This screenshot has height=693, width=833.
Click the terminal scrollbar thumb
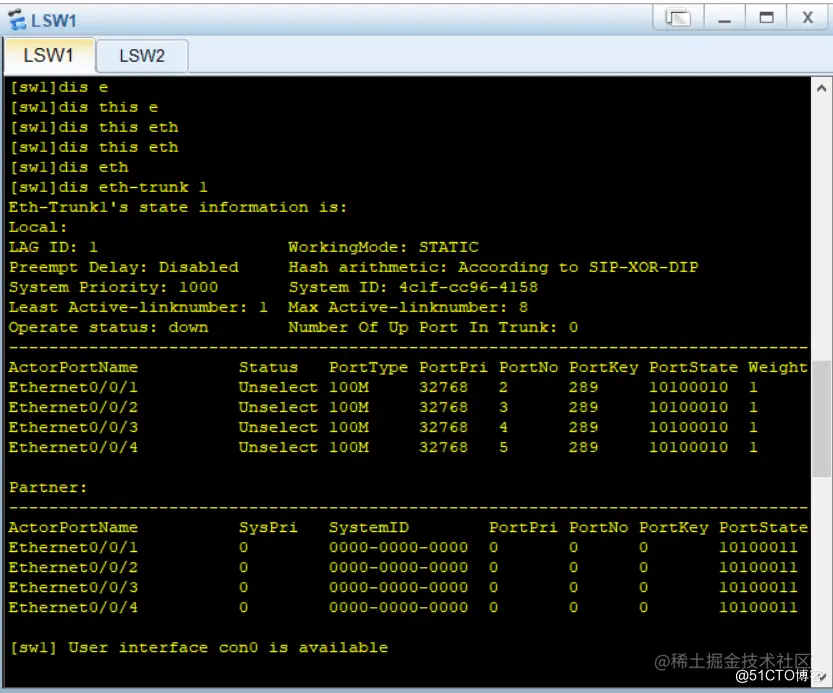point(821,419)
